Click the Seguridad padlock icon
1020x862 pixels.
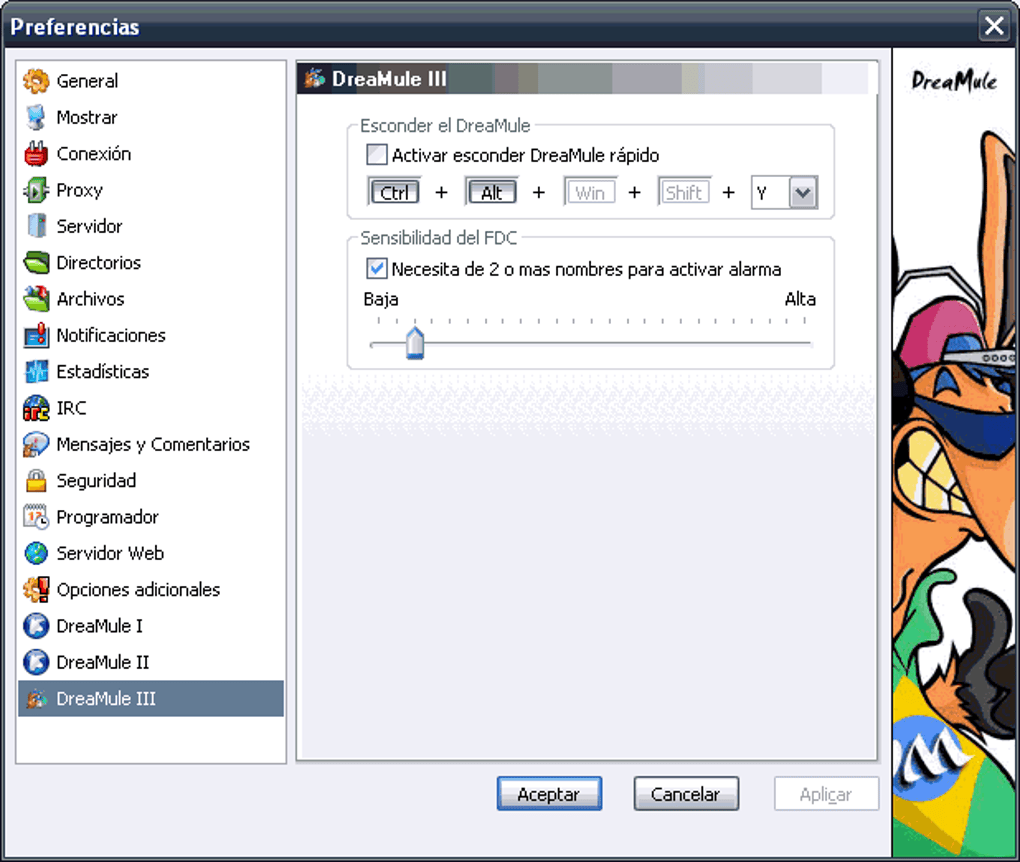[x=36, y=481]
